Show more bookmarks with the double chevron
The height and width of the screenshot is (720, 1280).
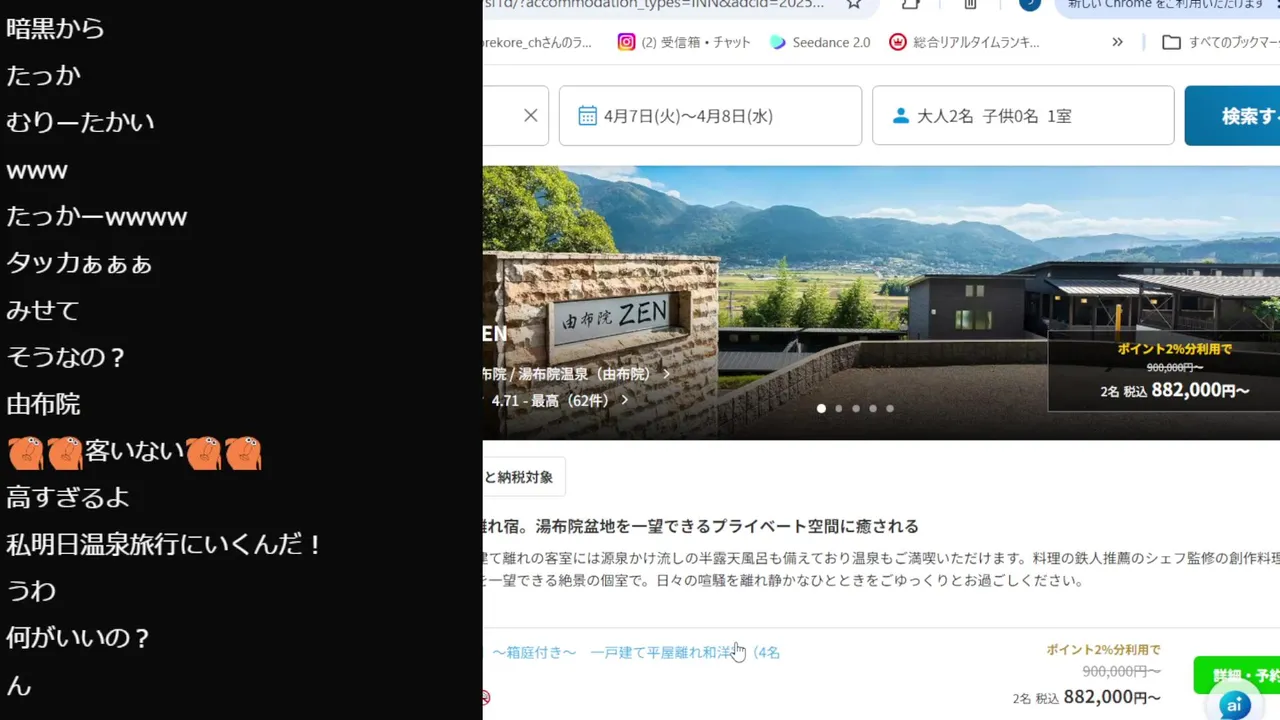click(1118, 42)
